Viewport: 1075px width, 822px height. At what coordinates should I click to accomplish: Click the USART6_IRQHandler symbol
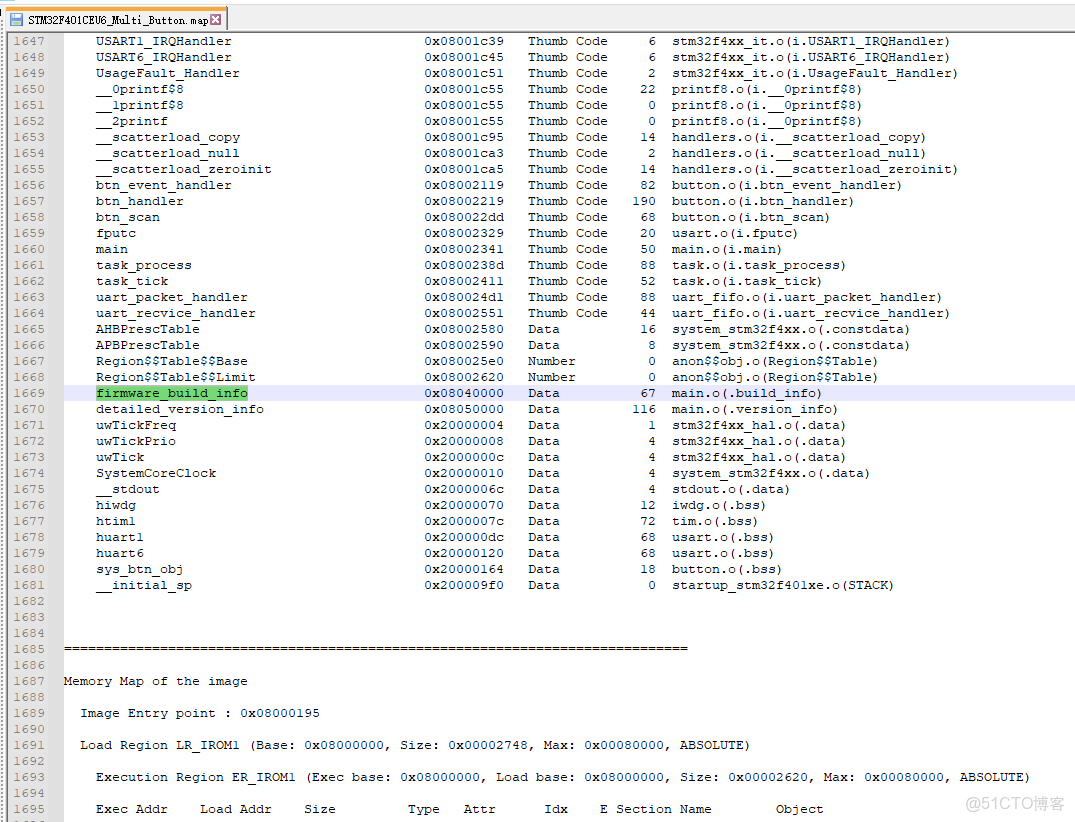point(164,58)
